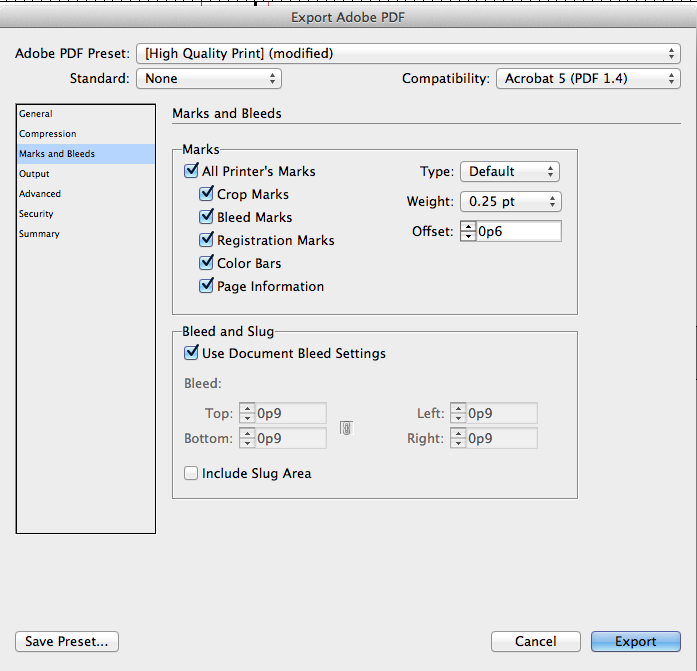Open the Adobe PDF Preset dropdown
This screenshot has height=671, width=697.
pos(408,53)
